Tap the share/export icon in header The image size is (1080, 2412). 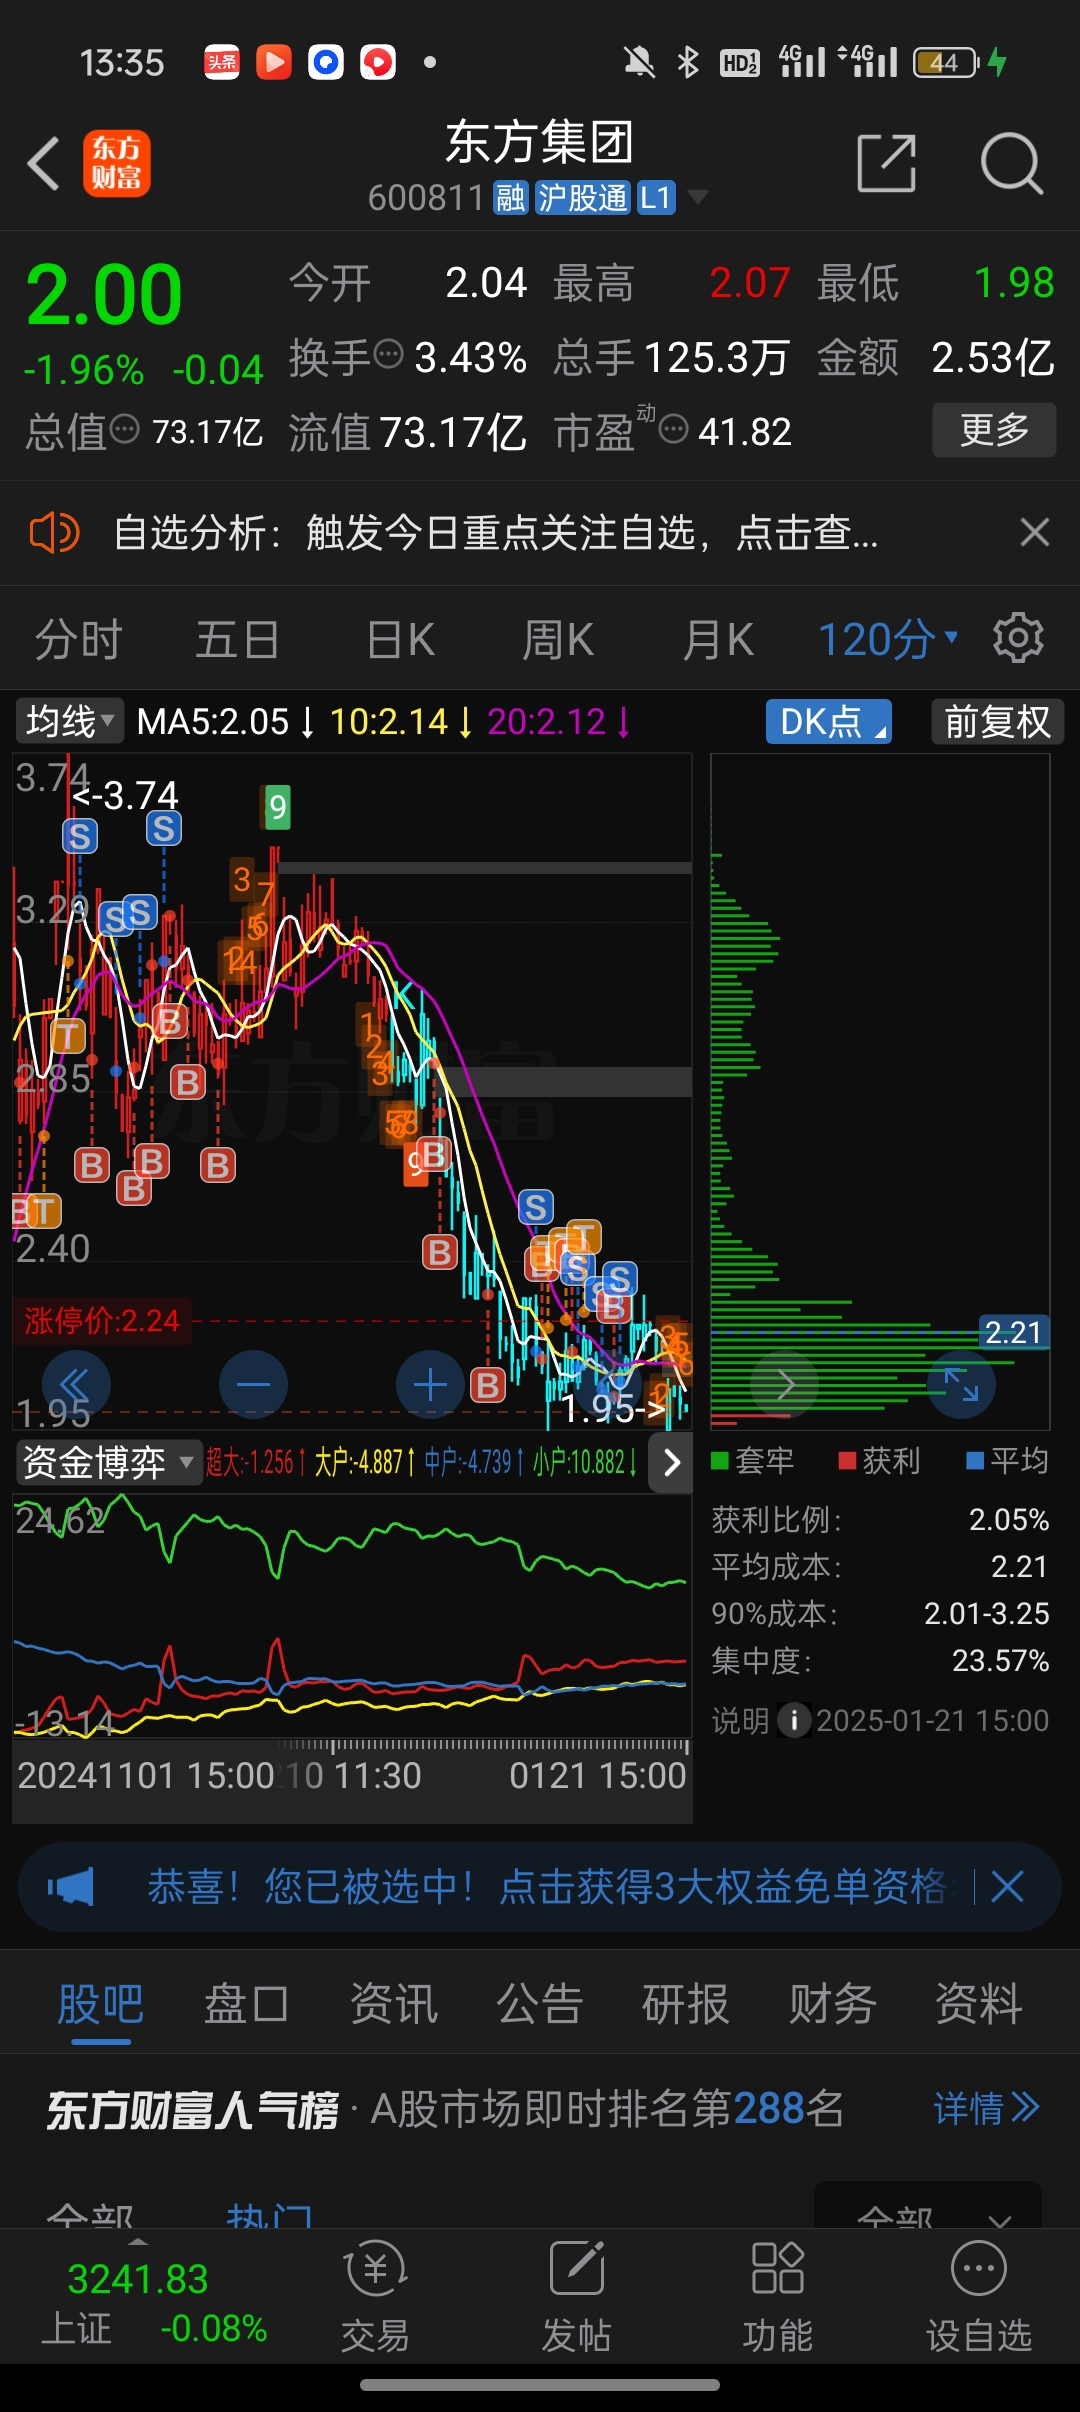887,163
